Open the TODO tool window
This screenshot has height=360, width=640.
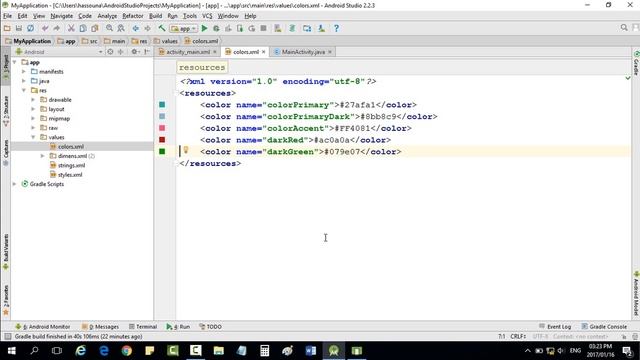(211, 327)
